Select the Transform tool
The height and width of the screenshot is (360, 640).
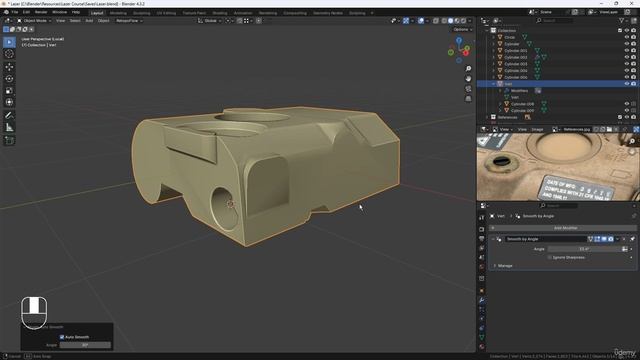coord(9,102)
